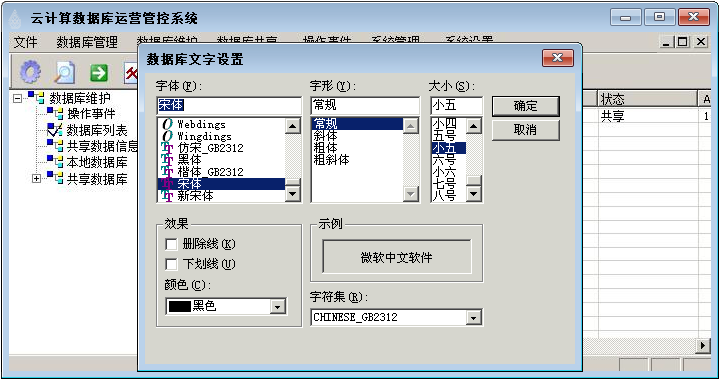Viewport: 720px width, 380px height.
Task: Click the green arrow toolbar icon
Action: coord(99,73)
